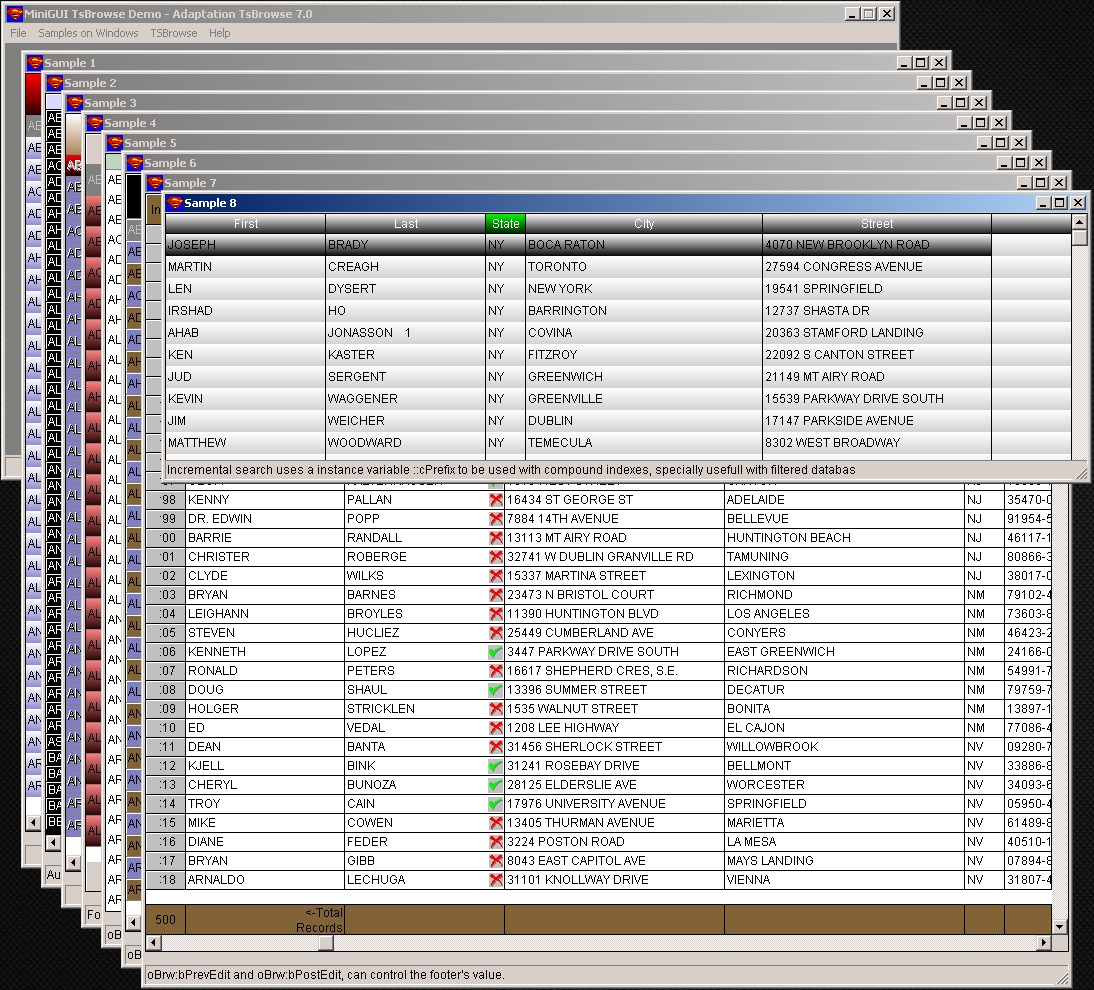Toggle the status mark for RONALD PETERS

click(494, 670)
